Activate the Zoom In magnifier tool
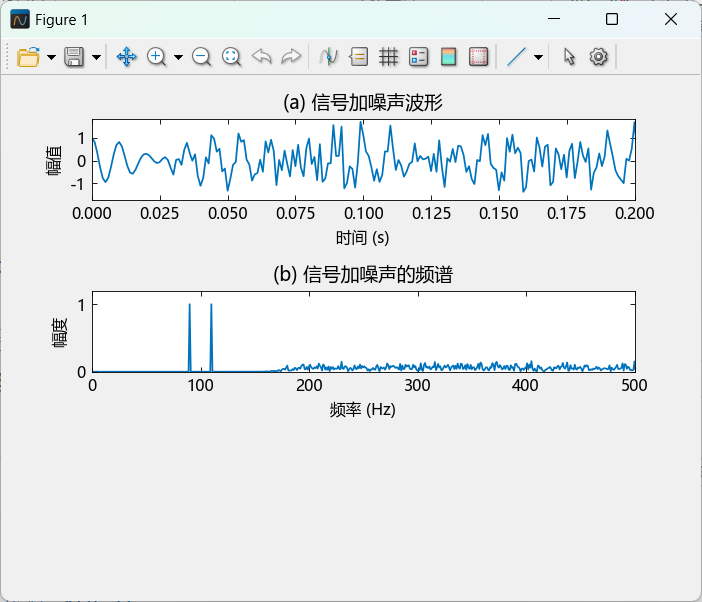702x602 pixels. coord(156,57)
